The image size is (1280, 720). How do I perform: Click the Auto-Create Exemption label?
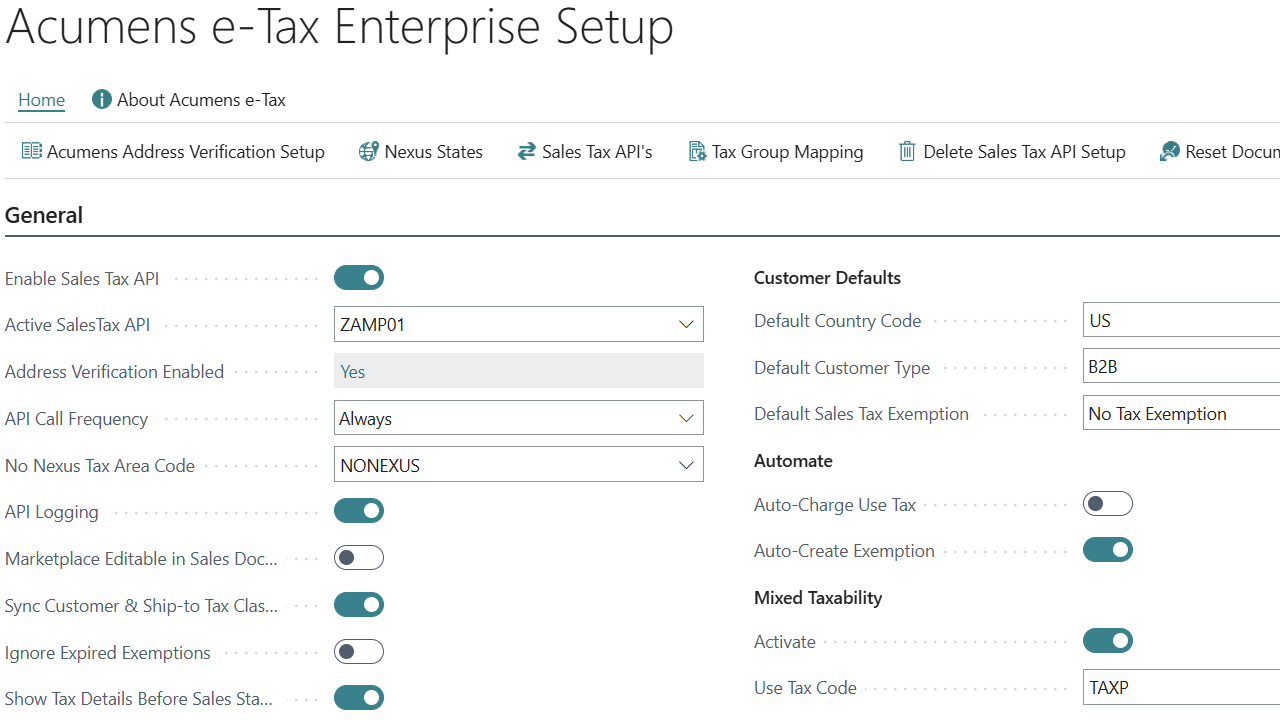tap(844, 551)
